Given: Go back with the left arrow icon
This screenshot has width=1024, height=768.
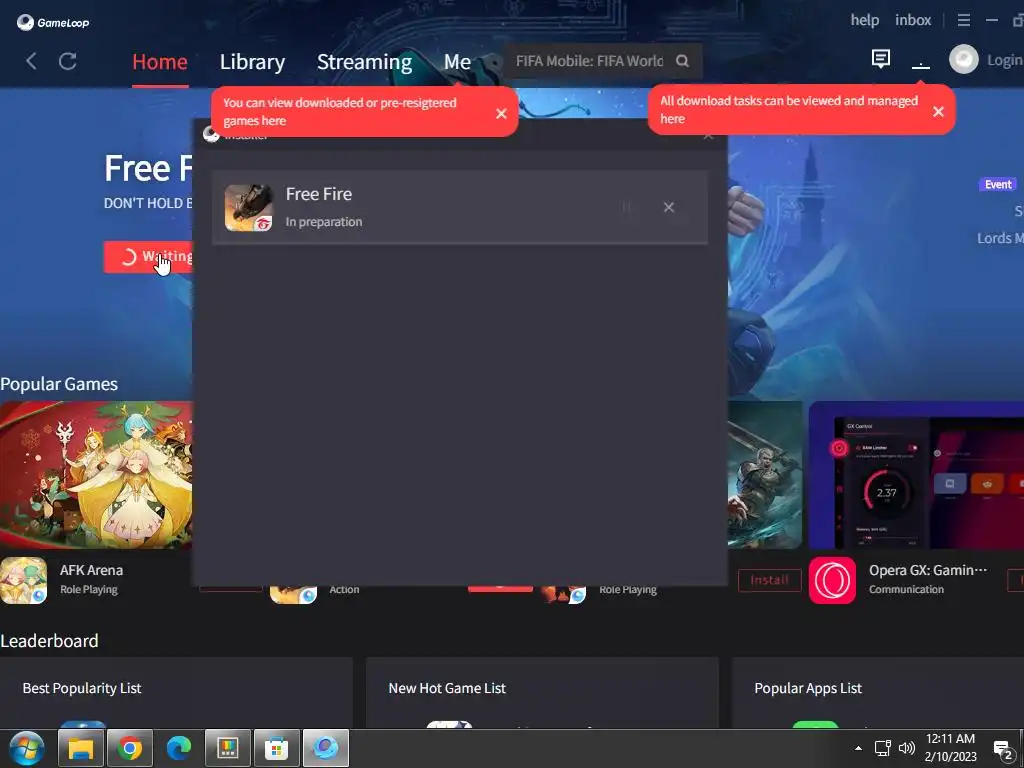Looking at the screenshot, I should pyautogui.click(x=31, y=61).
